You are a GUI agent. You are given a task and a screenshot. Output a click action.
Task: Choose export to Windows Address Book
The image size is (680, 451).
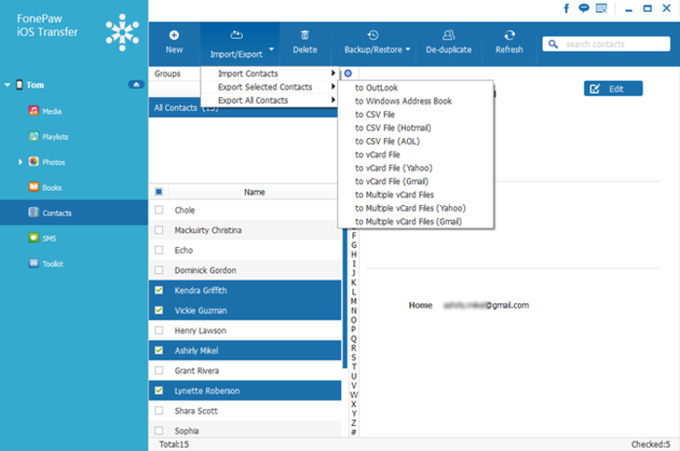[415, 101]
